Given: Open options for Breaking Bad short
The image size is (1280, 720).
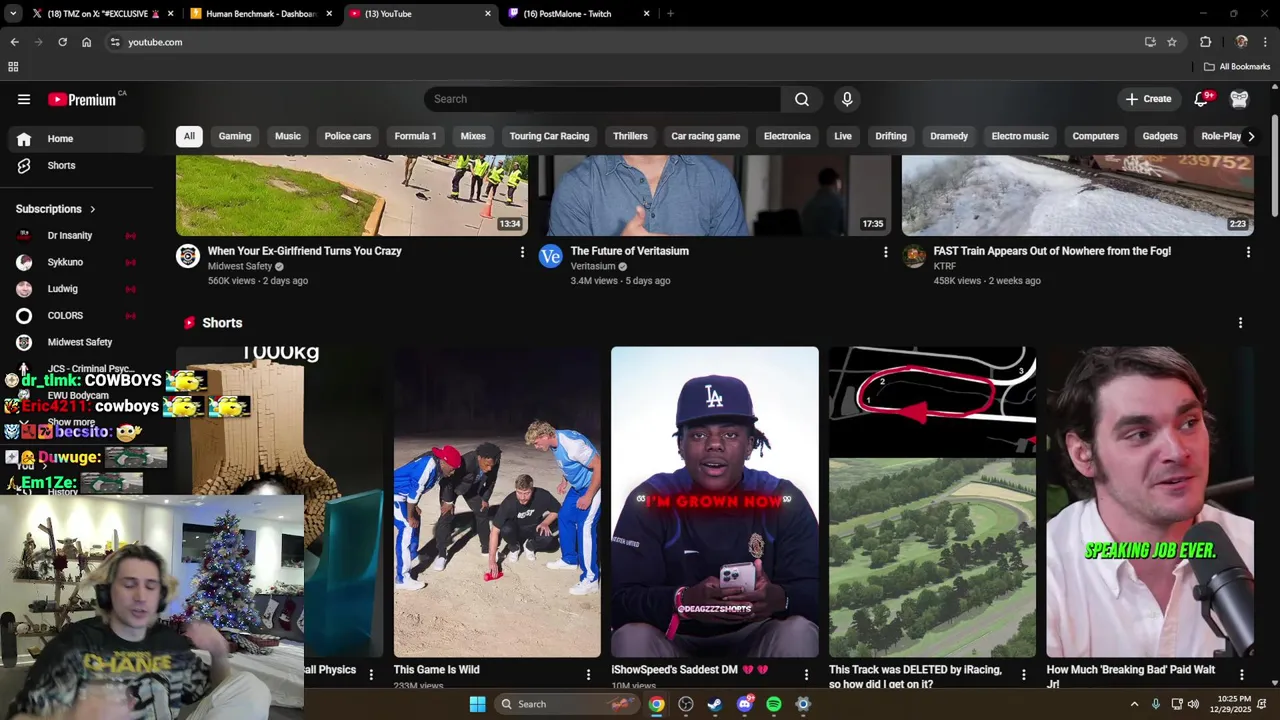Looking at the screenshot, I should (x=1241, y=675).
